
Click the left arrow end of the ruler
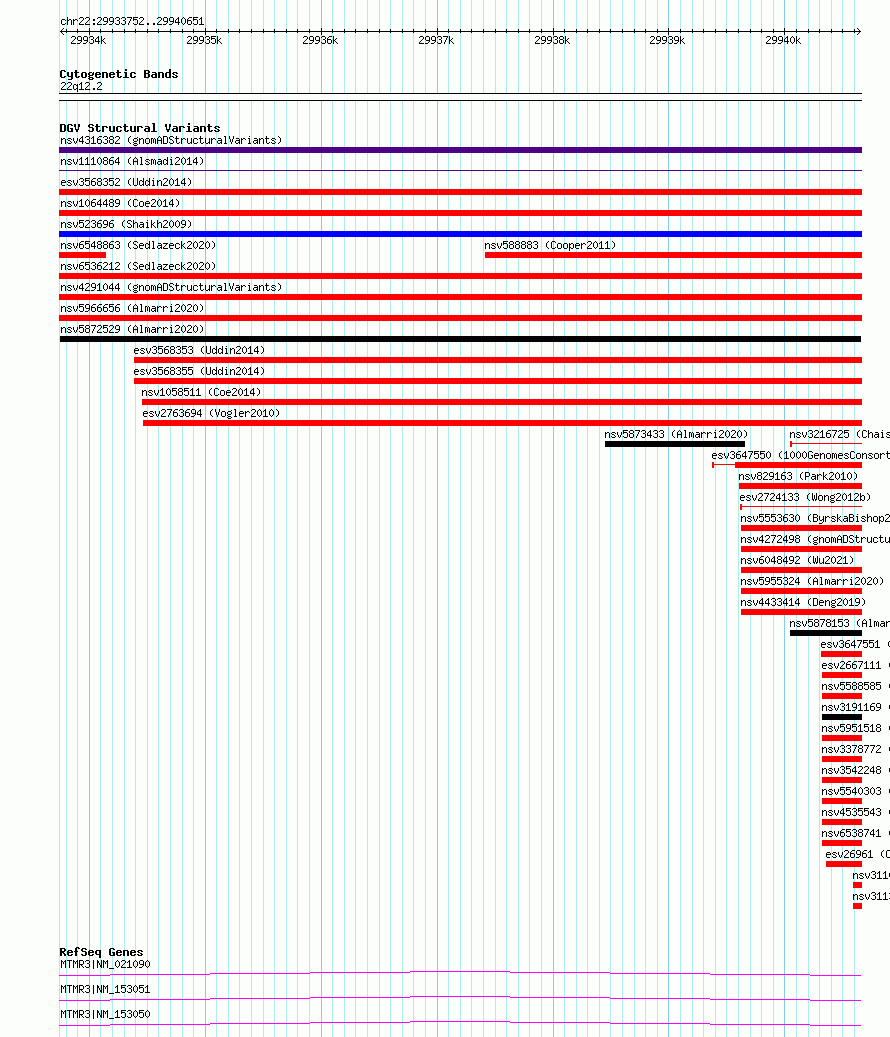(x=63, y=31)
